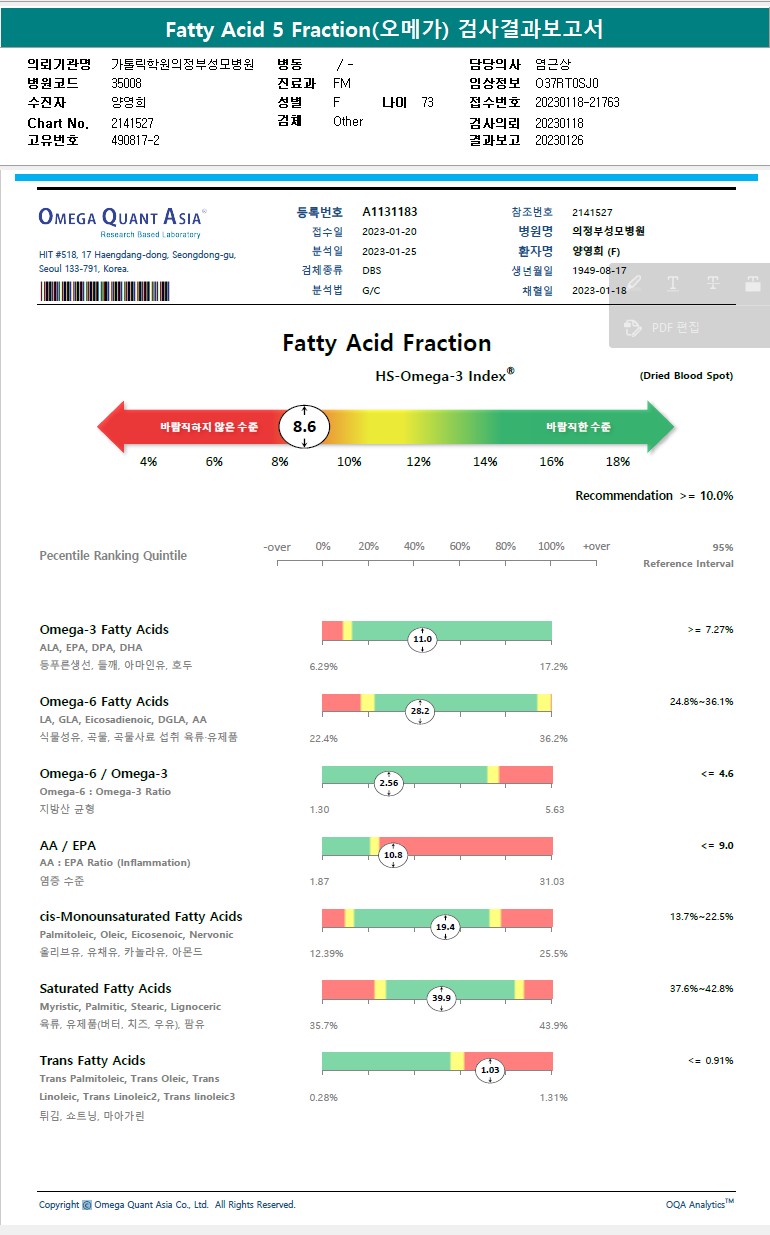The width and height of the screenshot is (770, 1235).
Task: Click the 11.0 marker on Omega-3 bar
Action: (422, 639)
